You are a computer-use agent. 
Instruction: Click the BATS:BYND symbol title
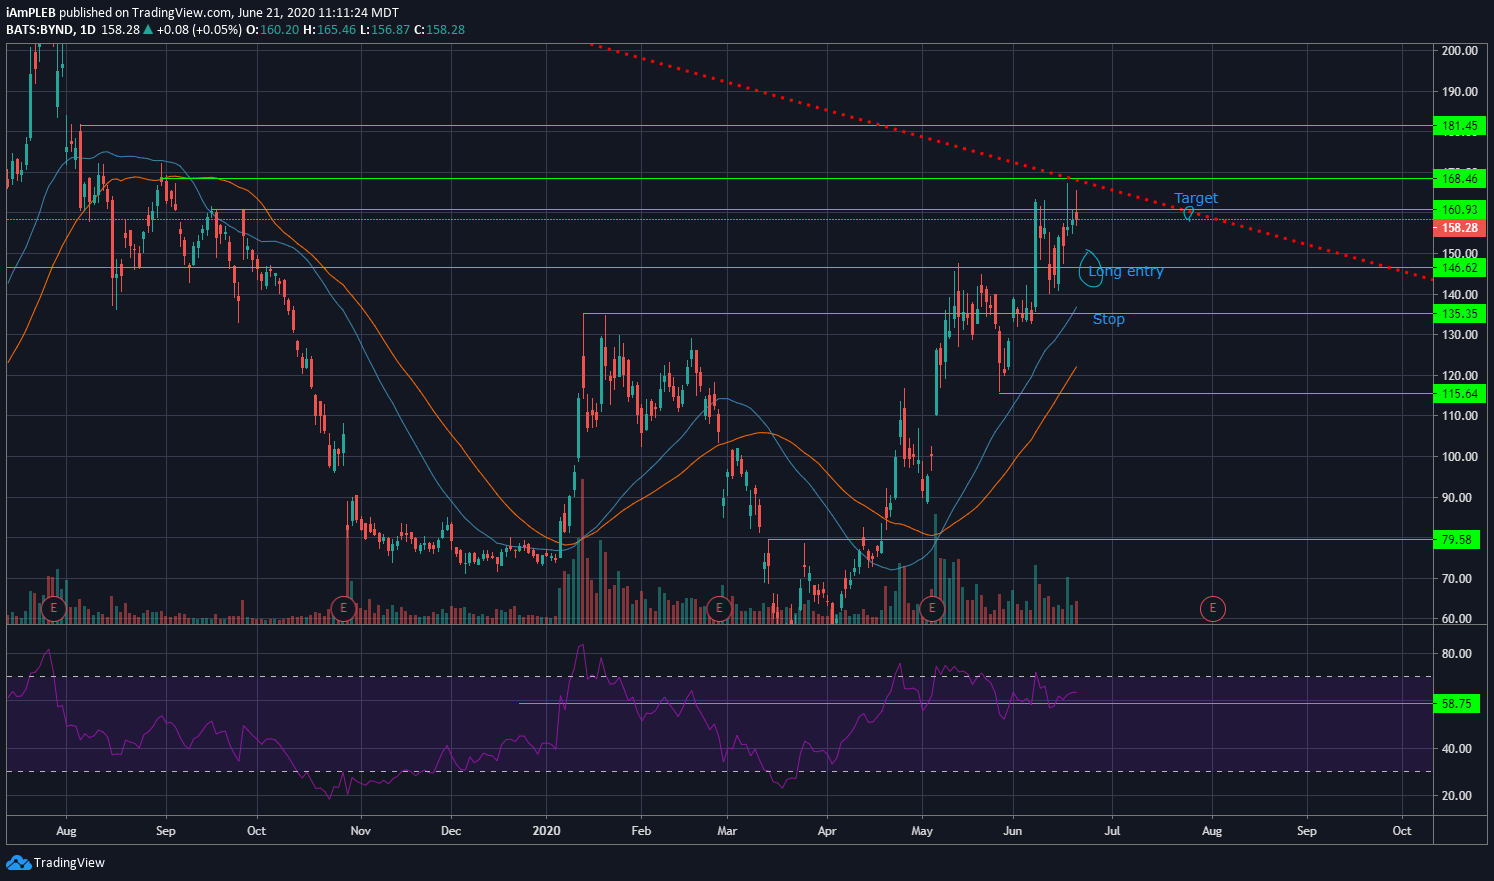point(39,30)
